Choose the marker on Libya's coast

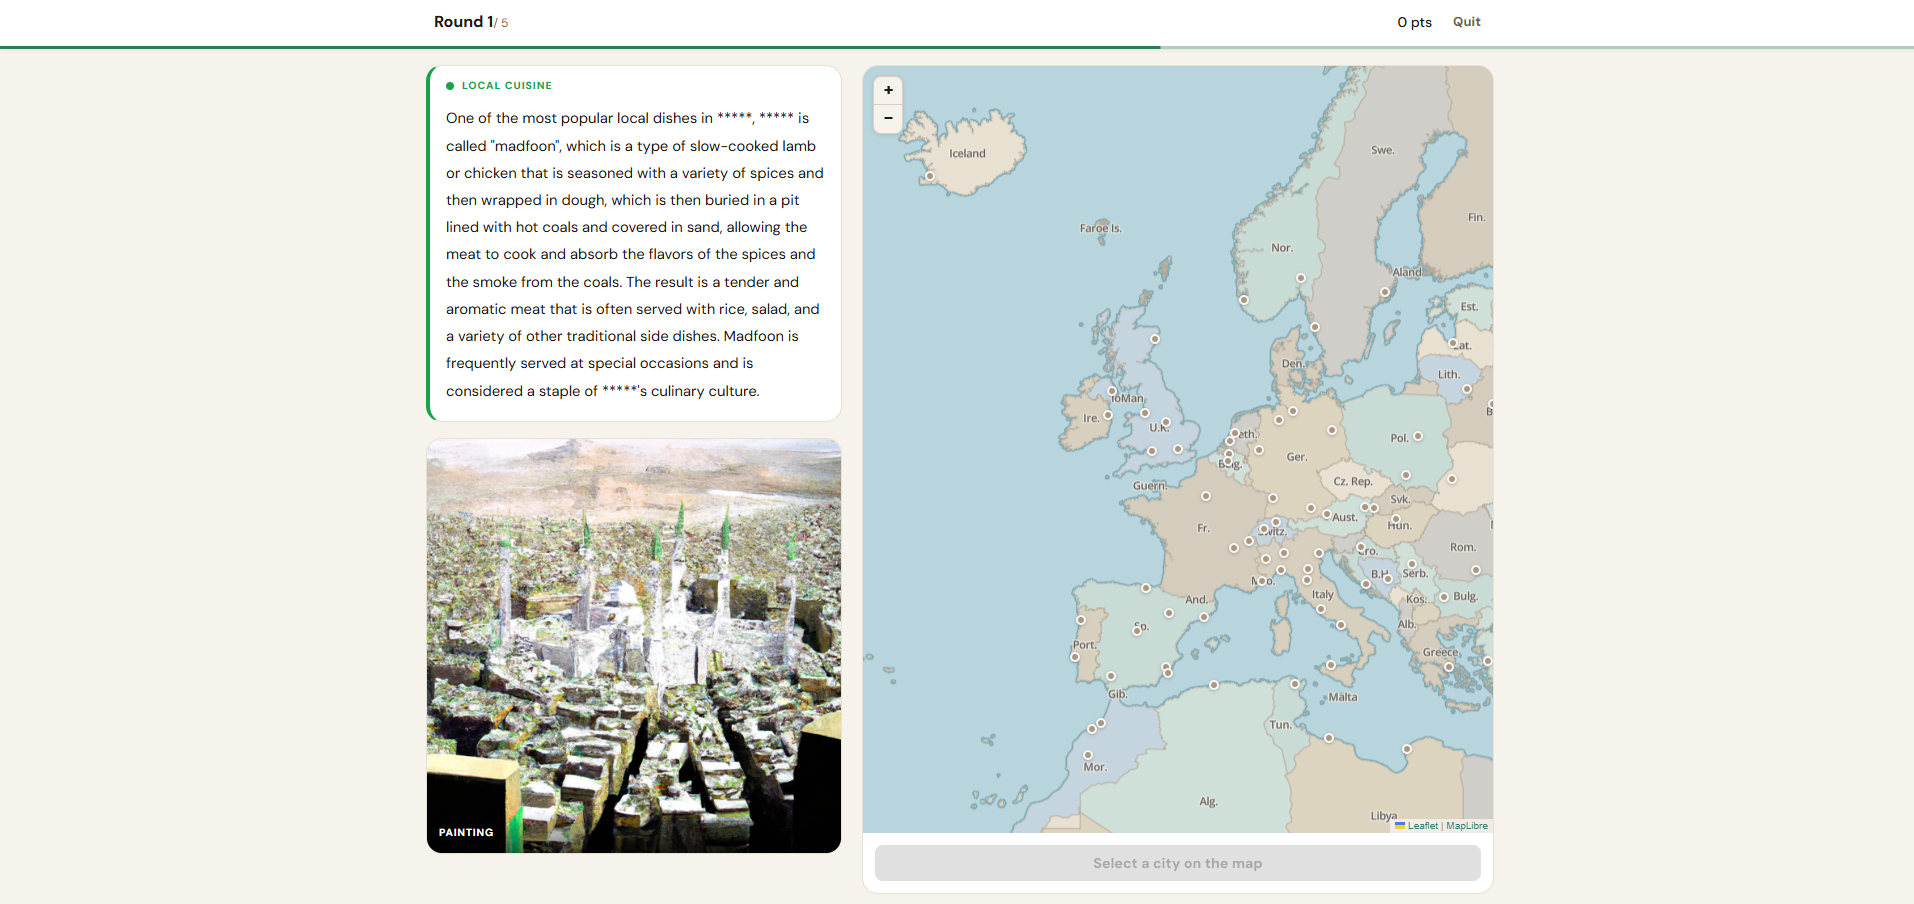[x=1407, y=749]
